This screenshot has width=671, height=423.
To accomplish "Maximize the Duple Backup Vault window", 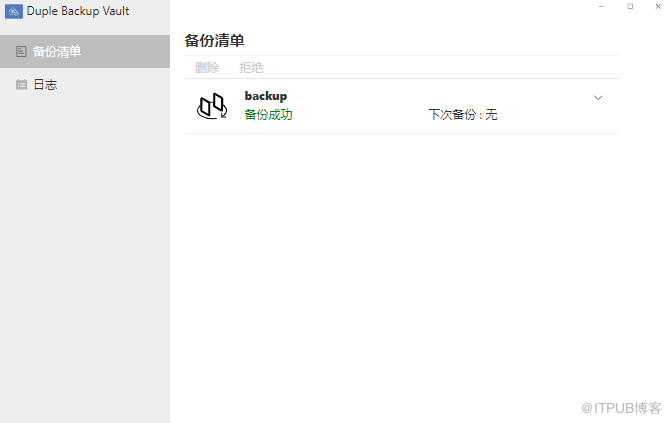I will click(x=630, y=6).
